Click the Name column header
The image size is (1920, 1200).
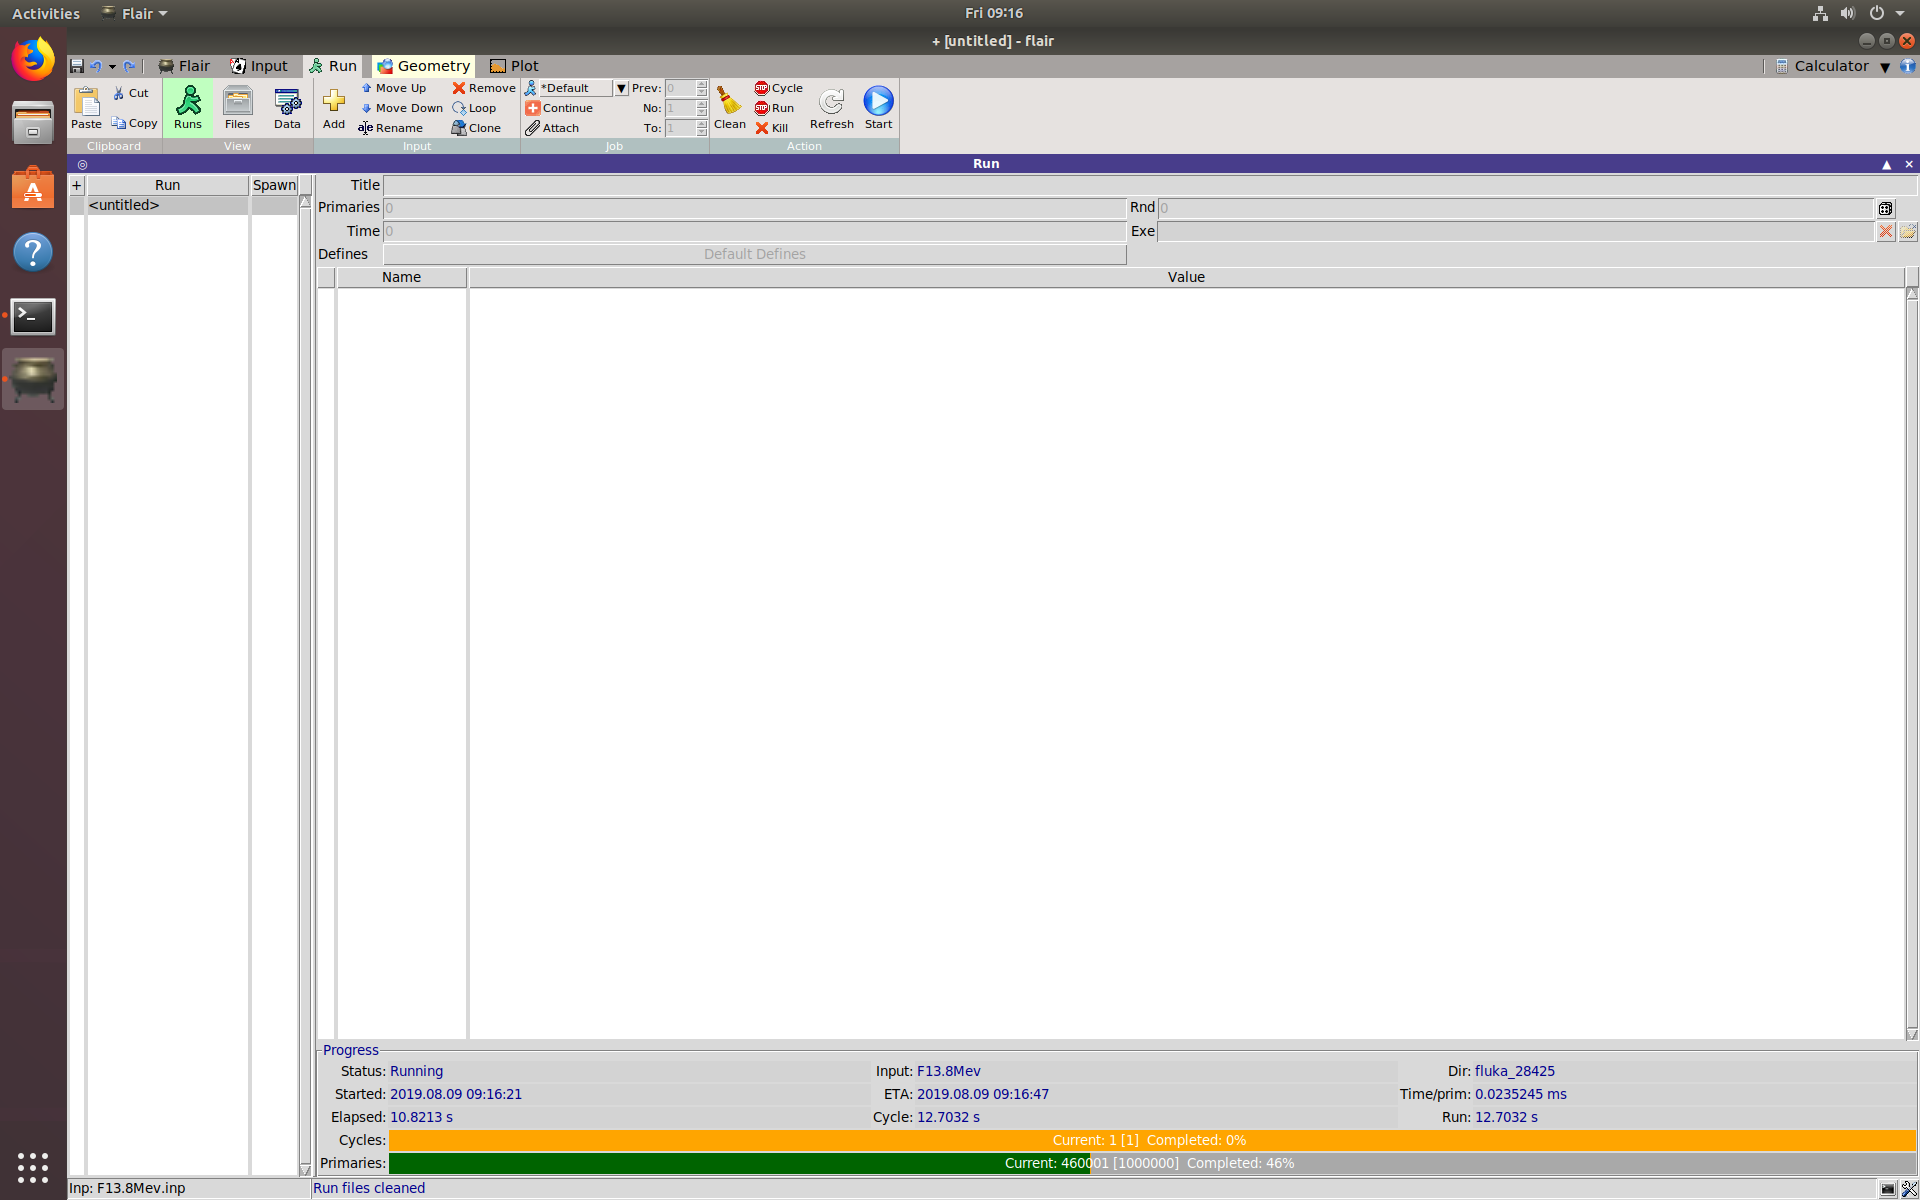pos(401,277)
